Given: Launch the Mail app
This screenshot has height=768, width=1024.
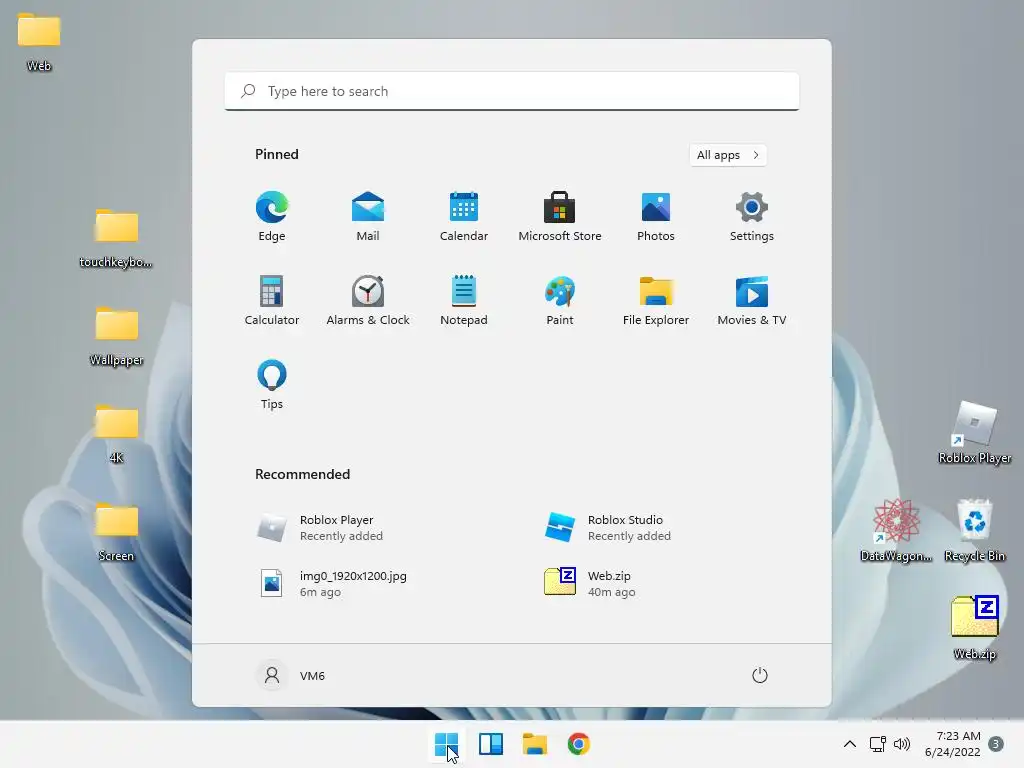Looking at the screenshot, I should tap(368, 217).
